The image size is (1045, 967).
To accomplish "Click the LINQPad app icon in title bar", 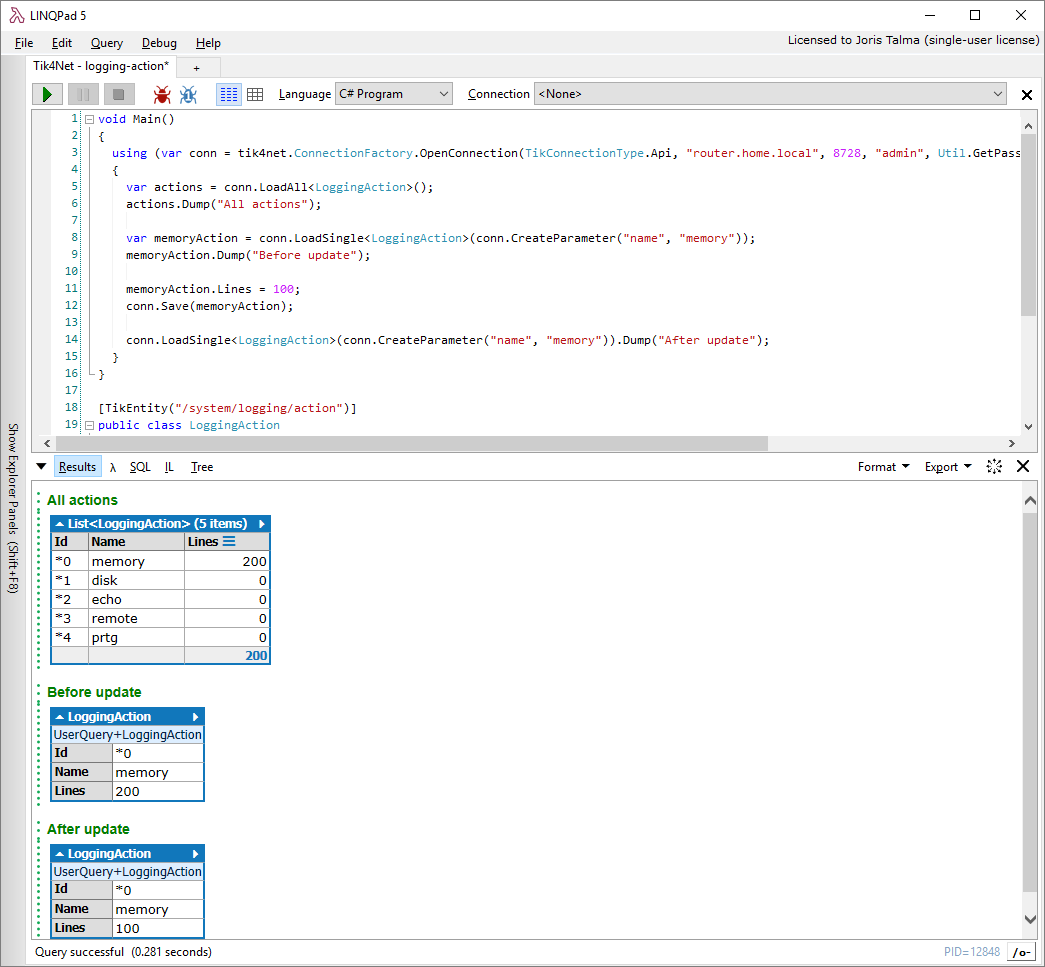I will pyautogui.click(x=17, y=15).
